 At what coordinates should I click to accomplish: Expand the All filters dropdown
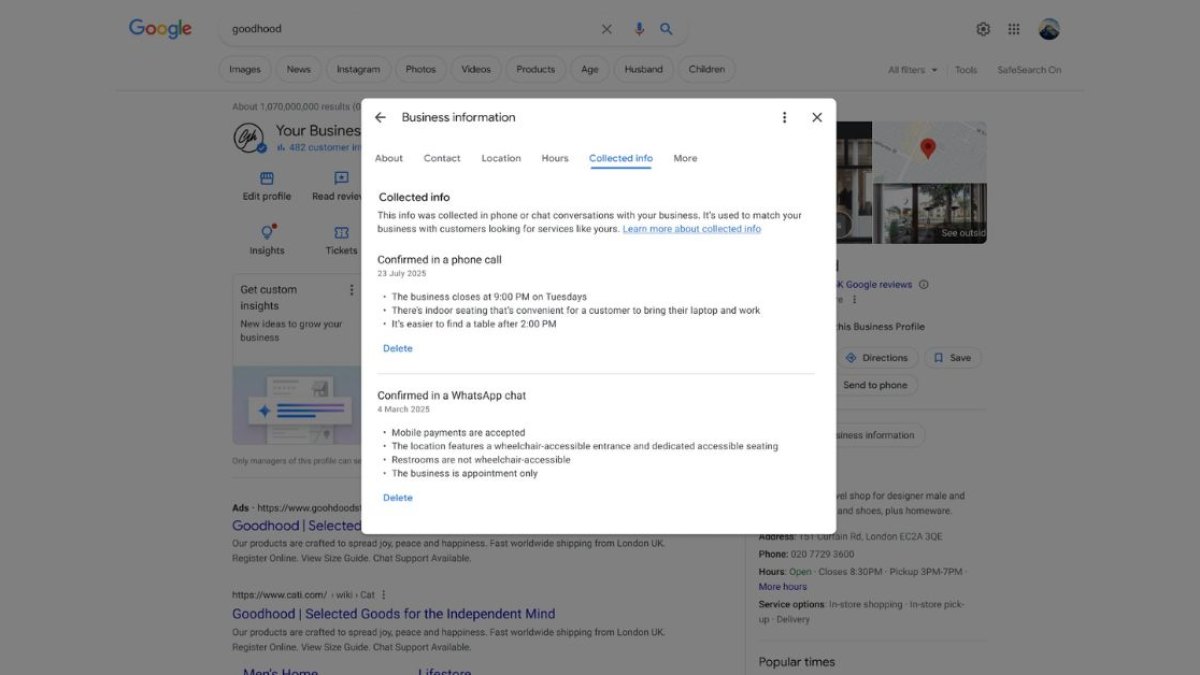click(x=913, y=70)
